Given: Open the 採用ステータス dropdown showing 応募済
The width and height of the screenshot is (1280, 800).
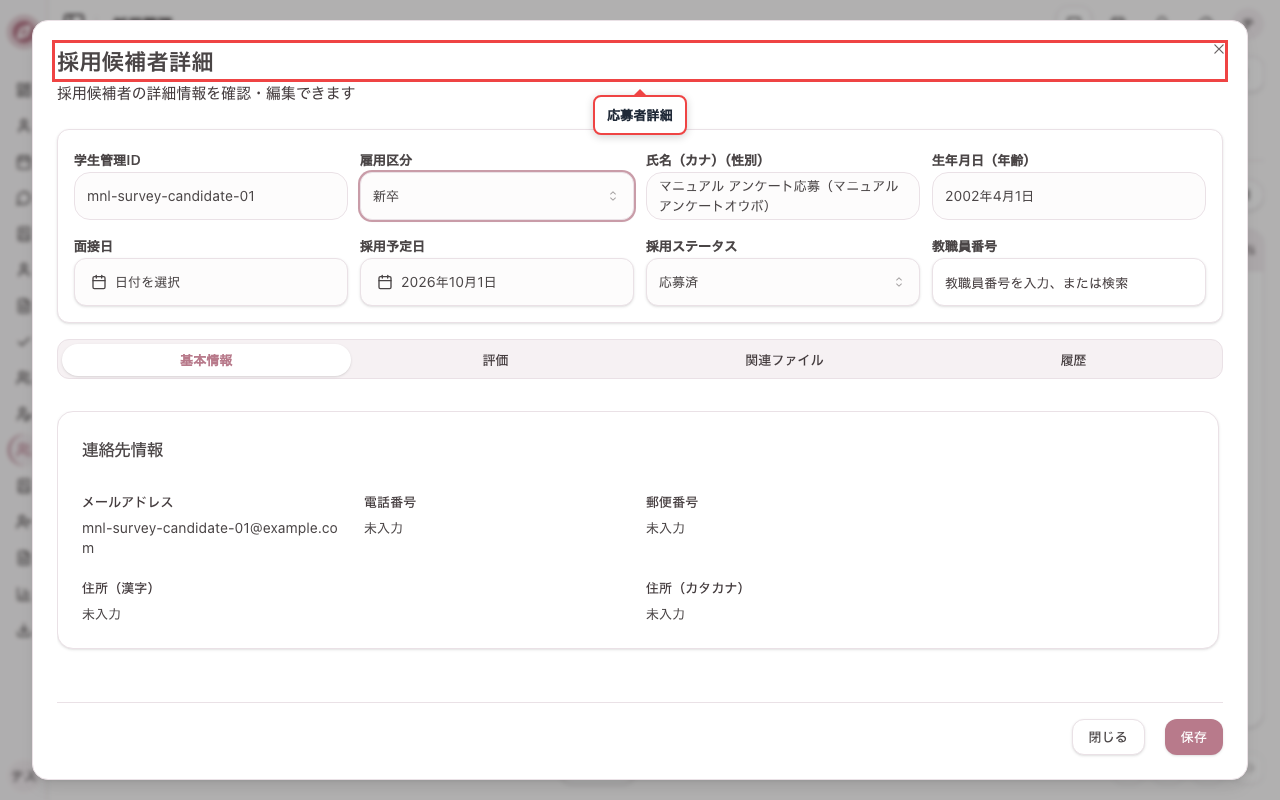Looking at the screenshot, I should coord(783,282).
